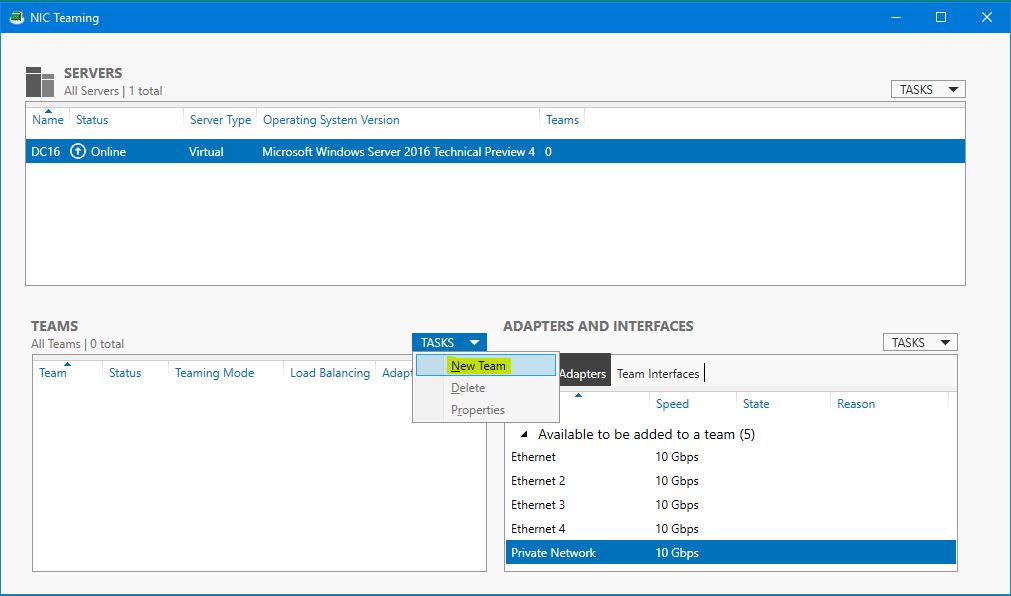This screenshot has height=596, width=1011.
Task: Click the Servers tile icon
Action: pyautogui.click(x=40, y=82)
